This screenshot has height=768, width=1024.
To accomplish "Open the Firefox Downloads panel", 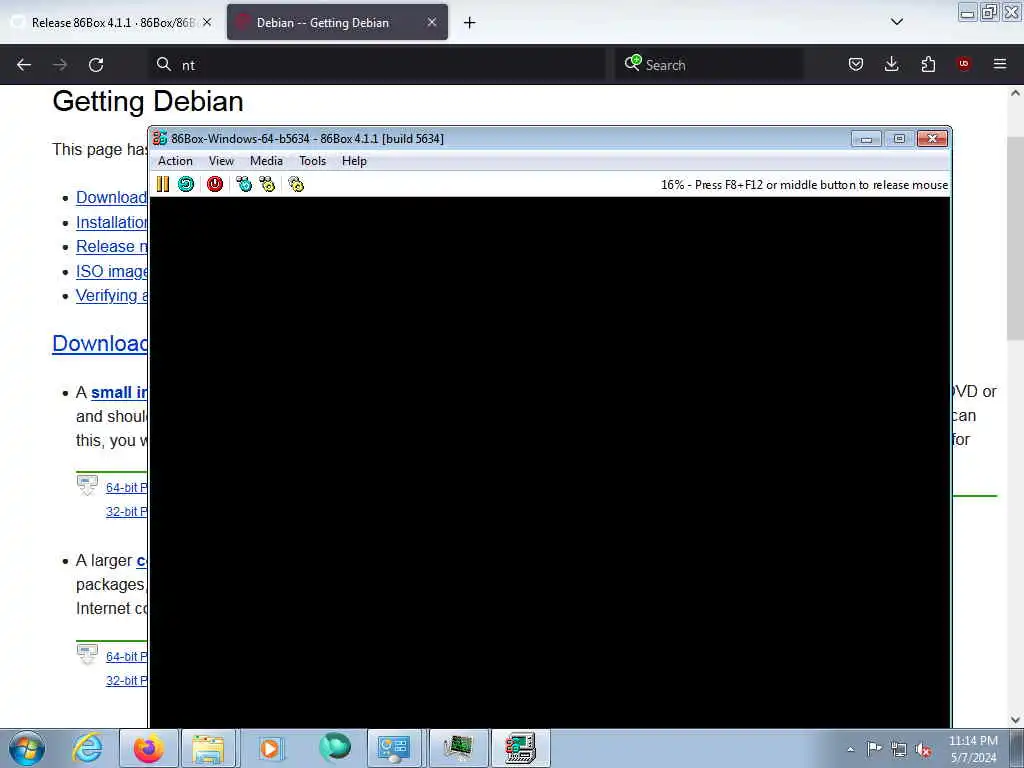I will (x=891, y=64).
